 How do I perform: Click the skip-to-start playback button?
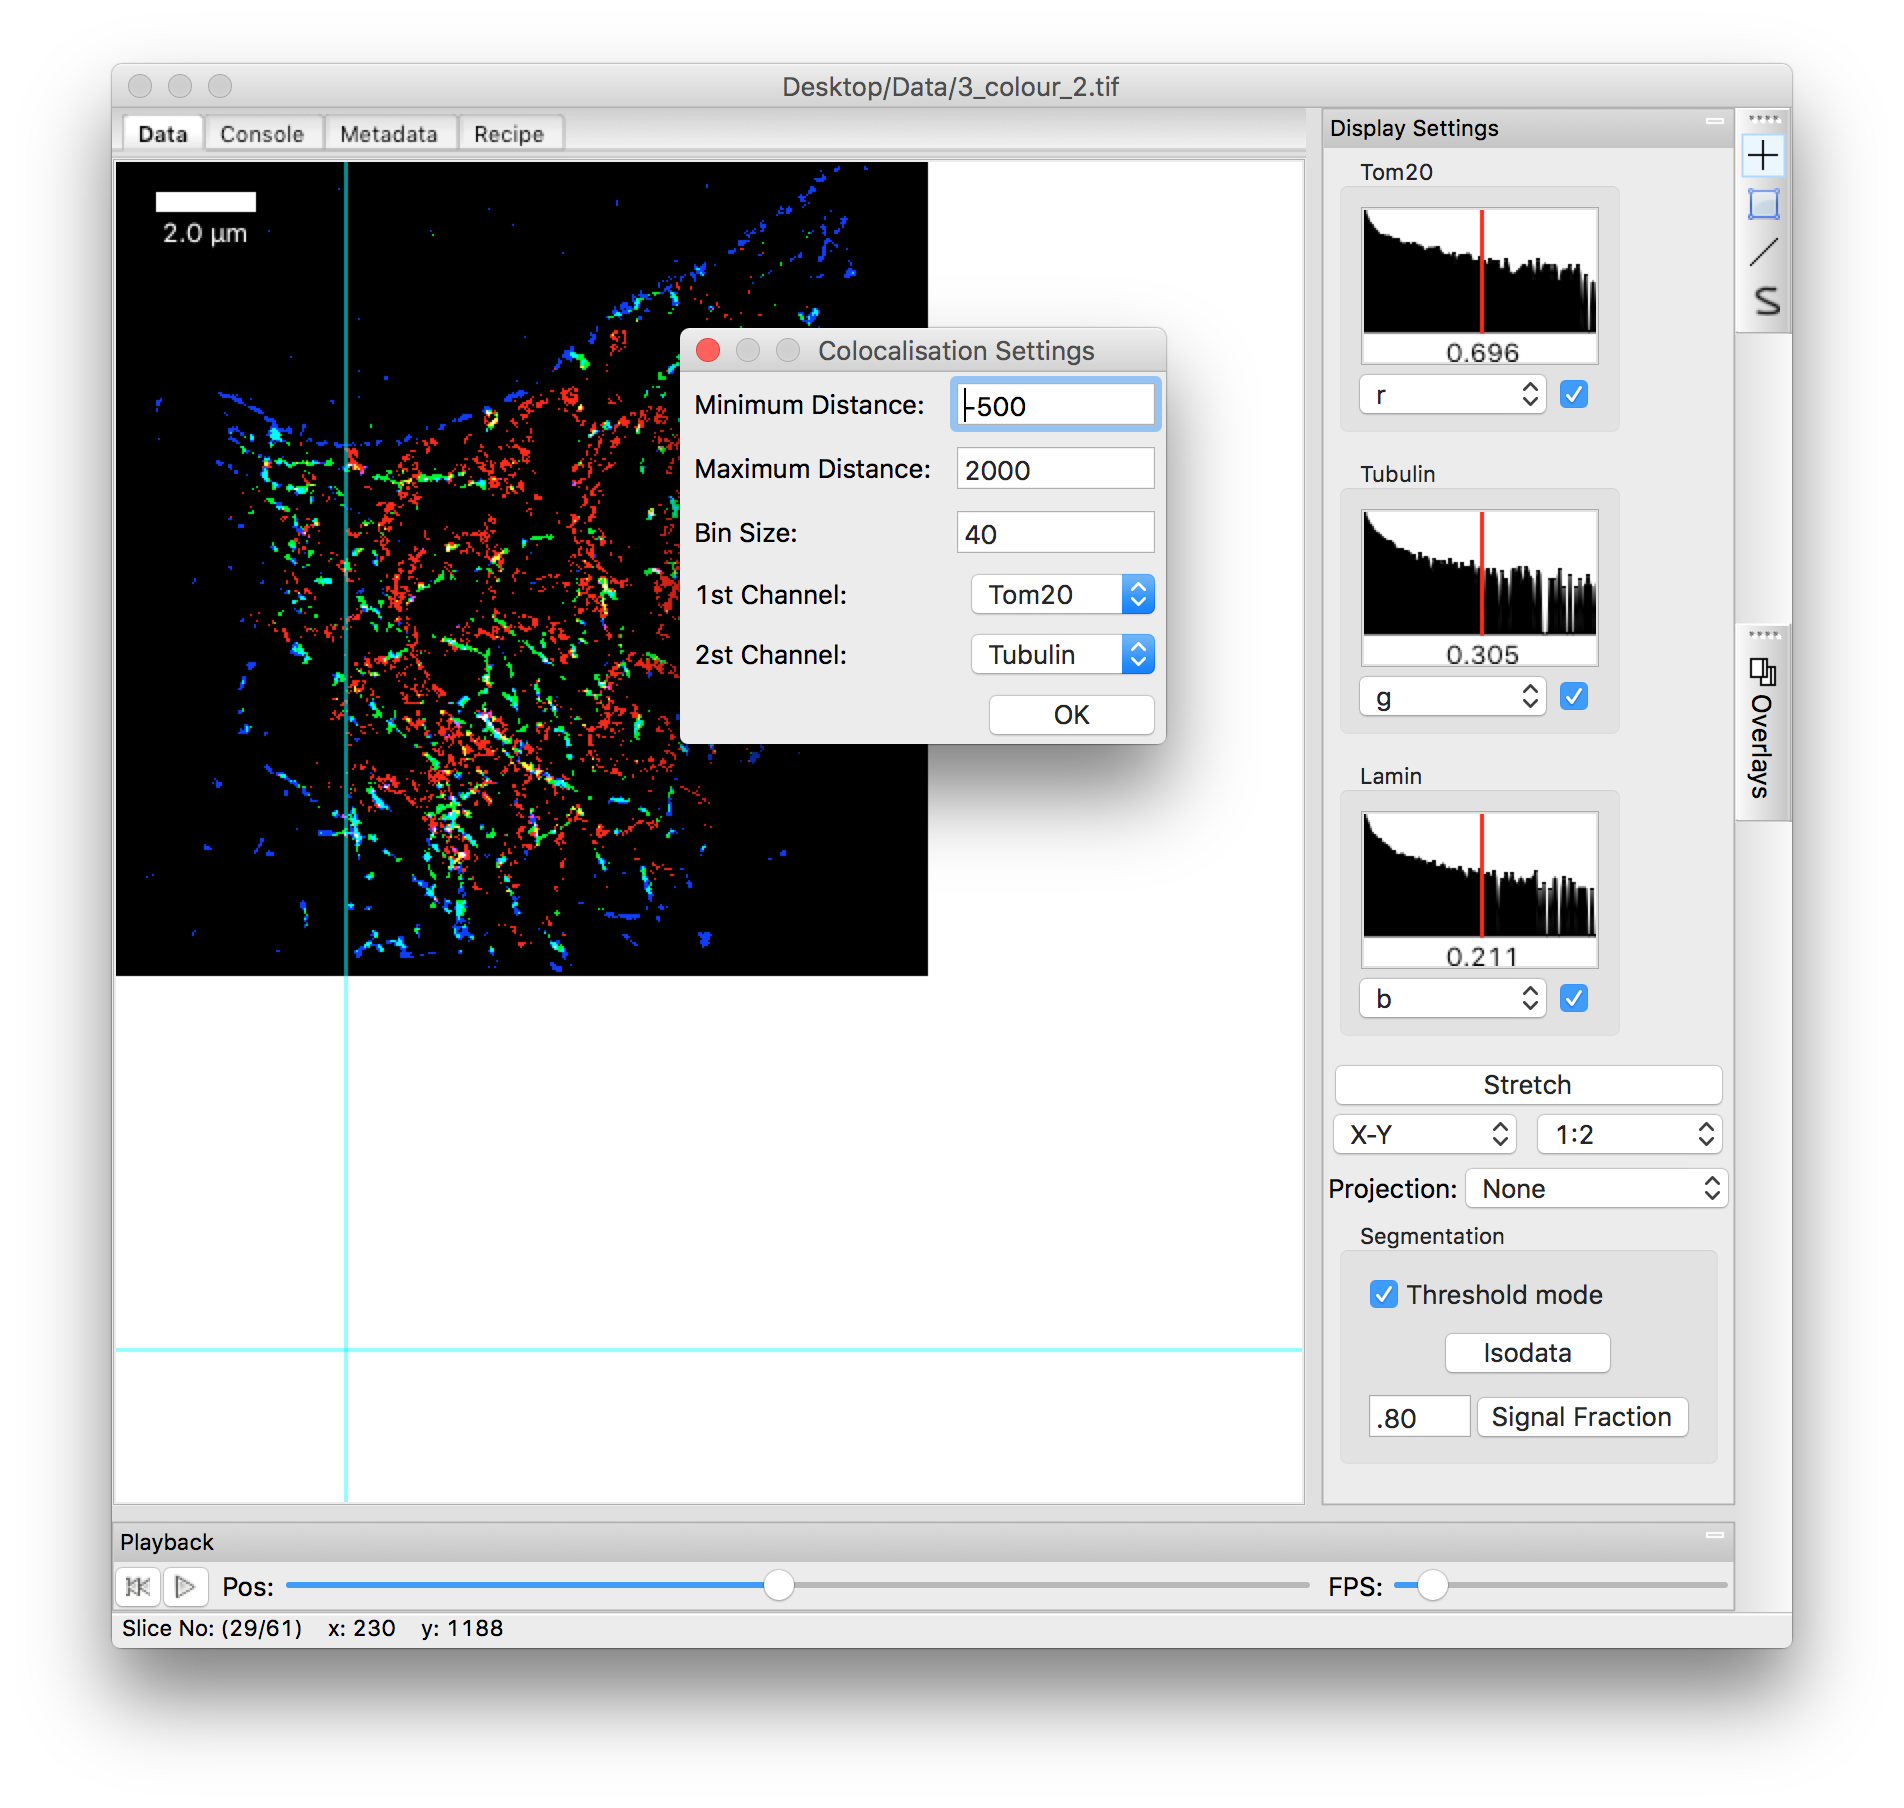click(x=138, y=1586)
